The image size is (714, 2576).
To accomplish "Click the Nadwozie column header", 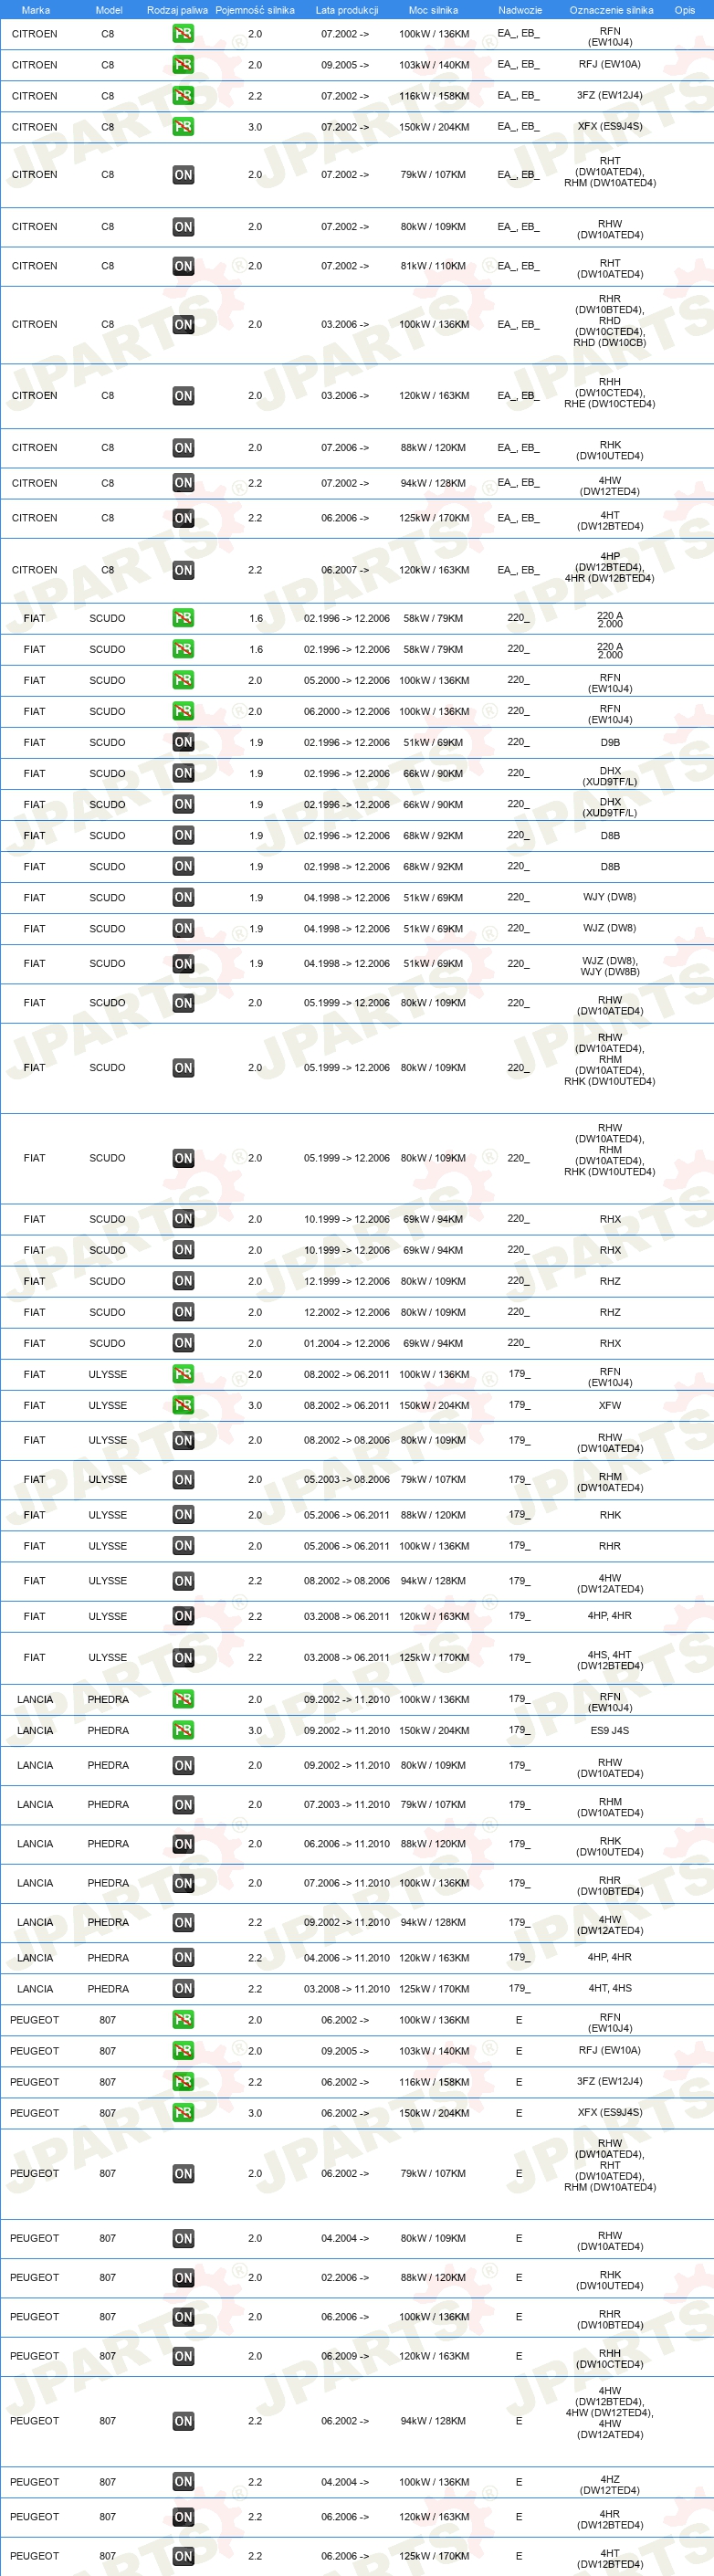I will click(x=520, y=10).
